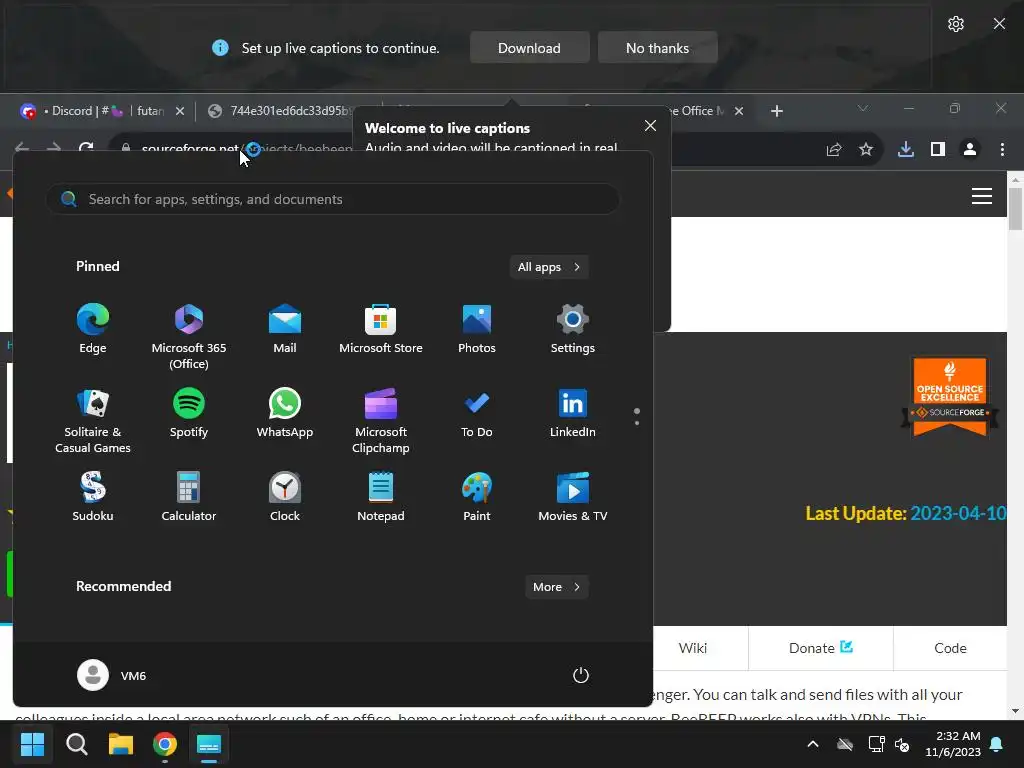Click the power button in the Start menu
1024x768 pixels.
[581, 675]
